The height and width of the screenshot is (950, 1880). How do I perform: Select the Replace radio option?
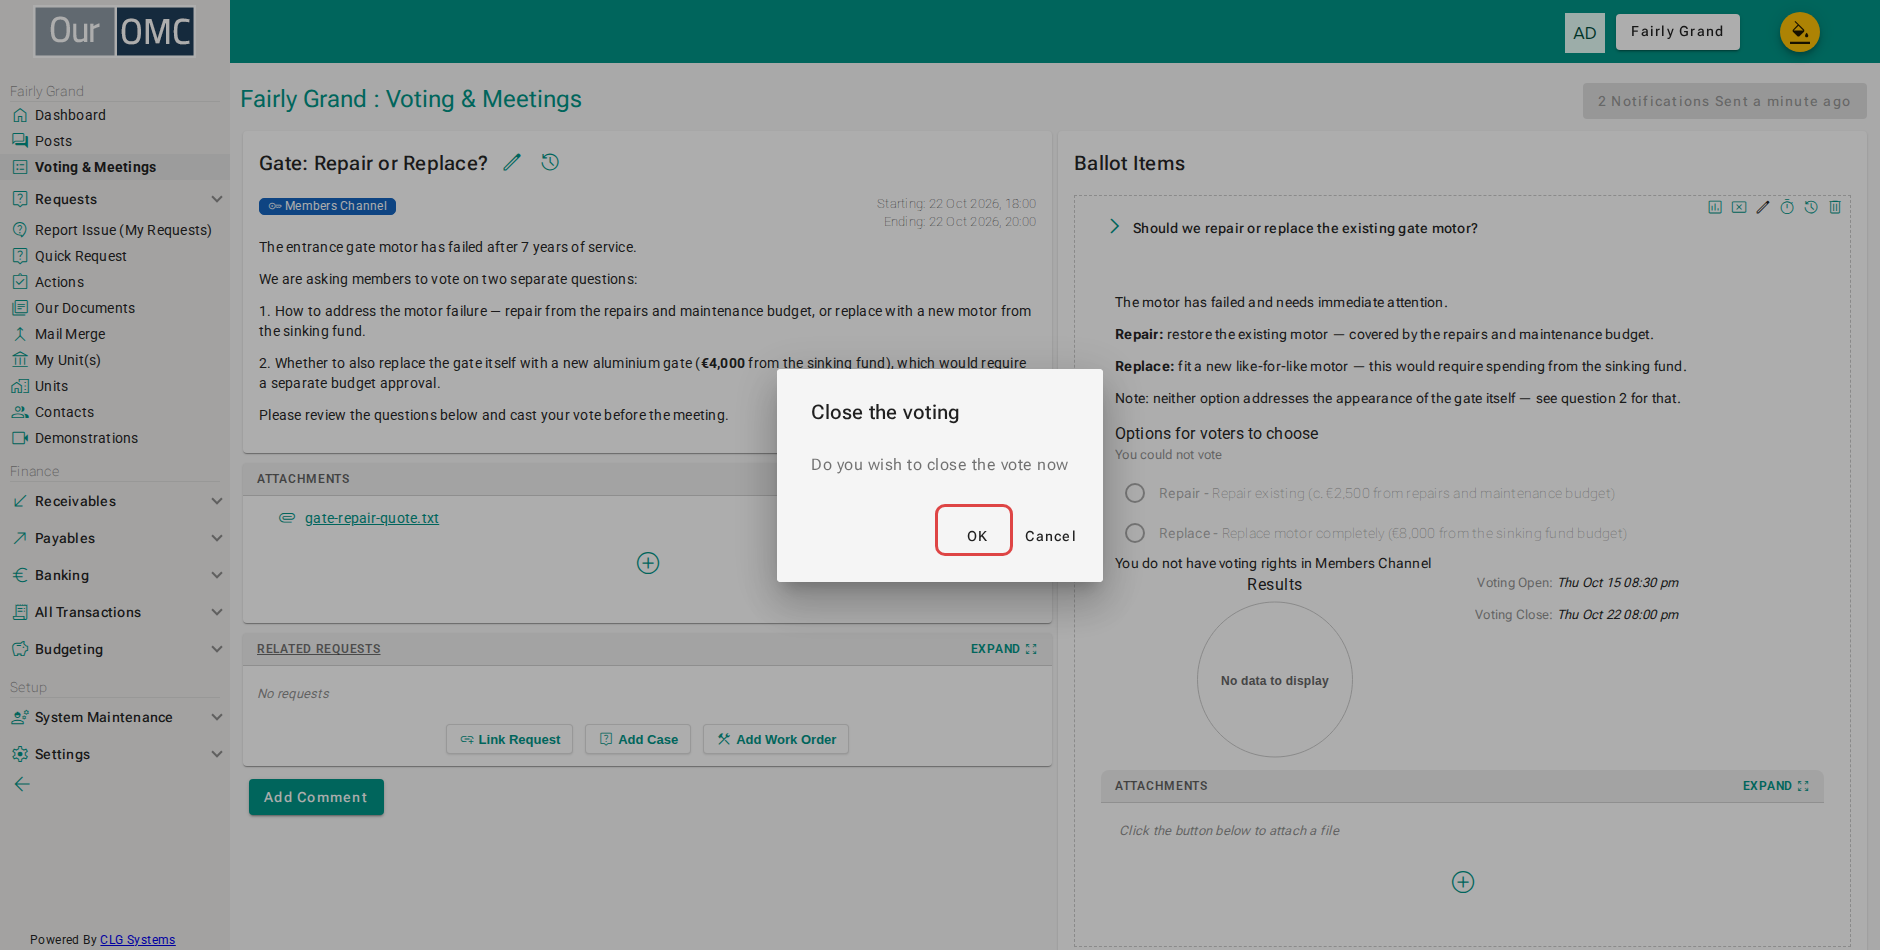click(x=1135, y=533)
